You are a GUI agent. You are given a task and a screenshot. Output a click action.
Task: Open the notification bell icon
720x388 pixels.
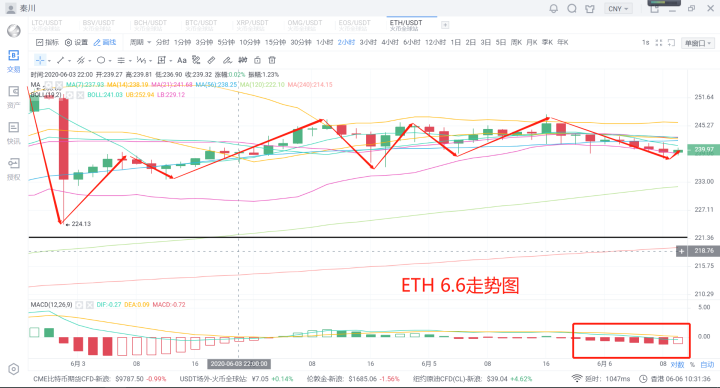pyautogui.click(x=554, y=8)
